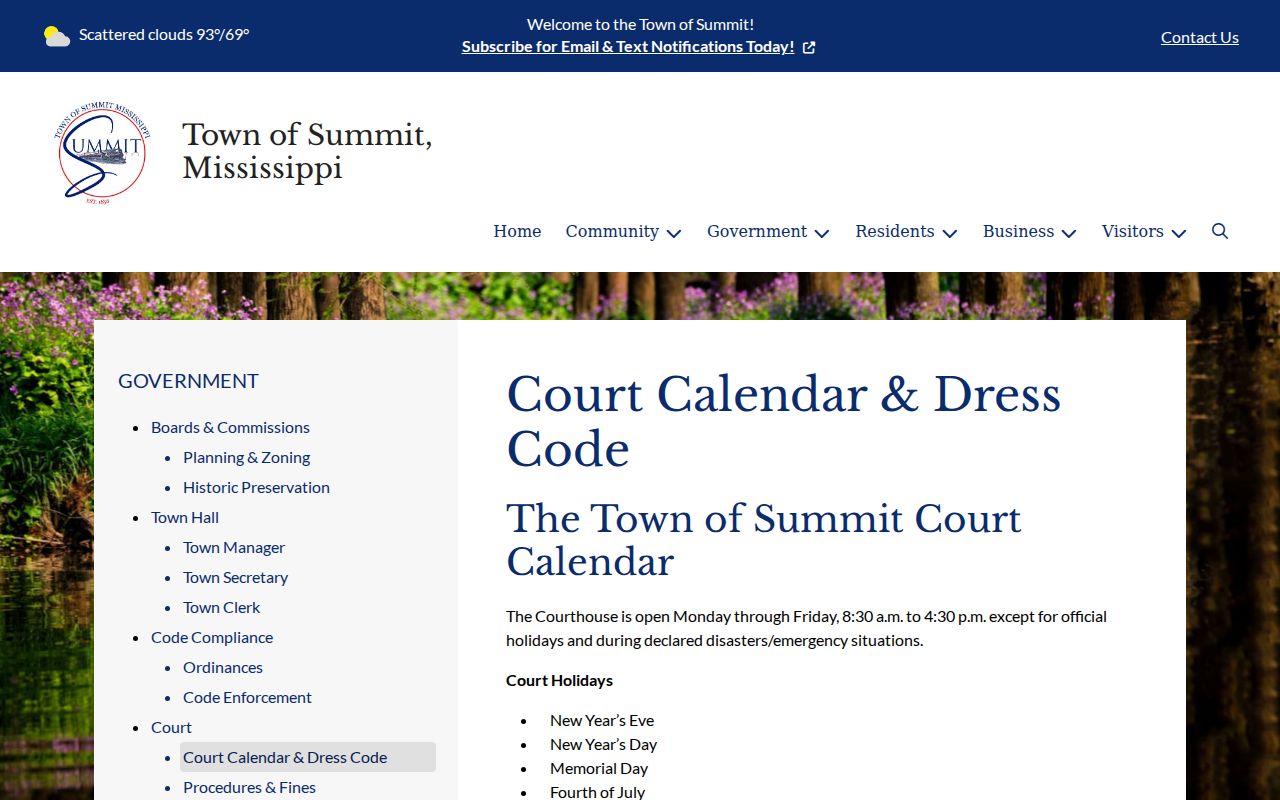
Task: Click the Court Holidays subheading
Action: click(559, 680)
